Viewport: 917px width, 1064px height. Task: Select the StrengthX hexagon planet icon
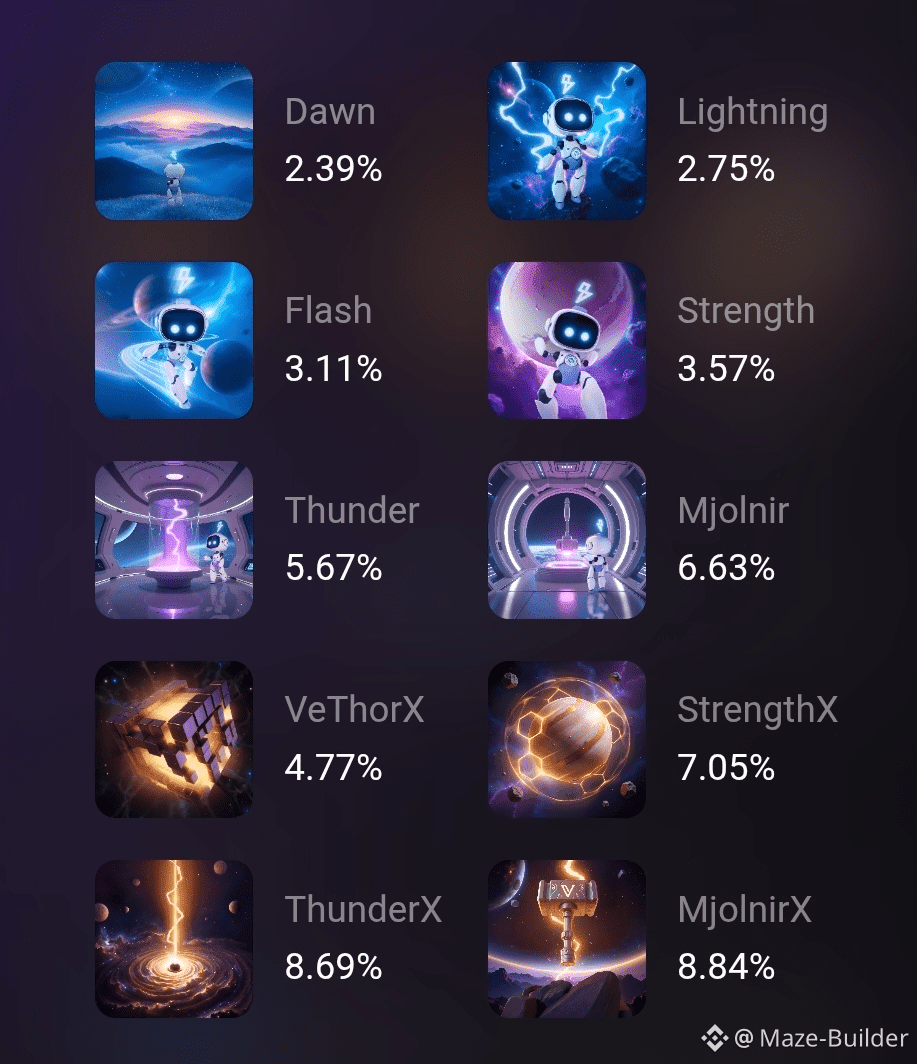567,739
